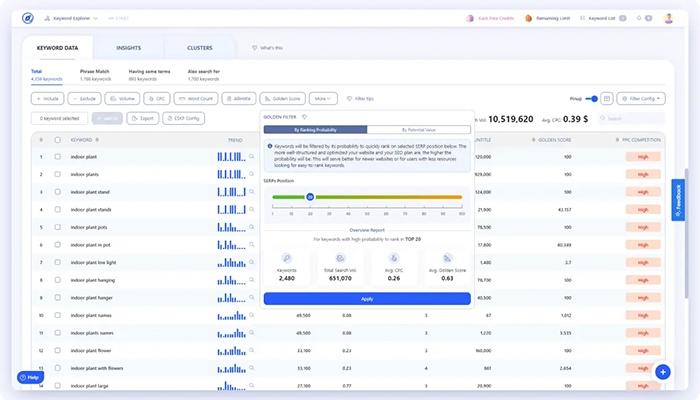Sort by the PPC Competition column header
Image resolution: width=700 pixels, height=400 pixels.
click(638, 140)
